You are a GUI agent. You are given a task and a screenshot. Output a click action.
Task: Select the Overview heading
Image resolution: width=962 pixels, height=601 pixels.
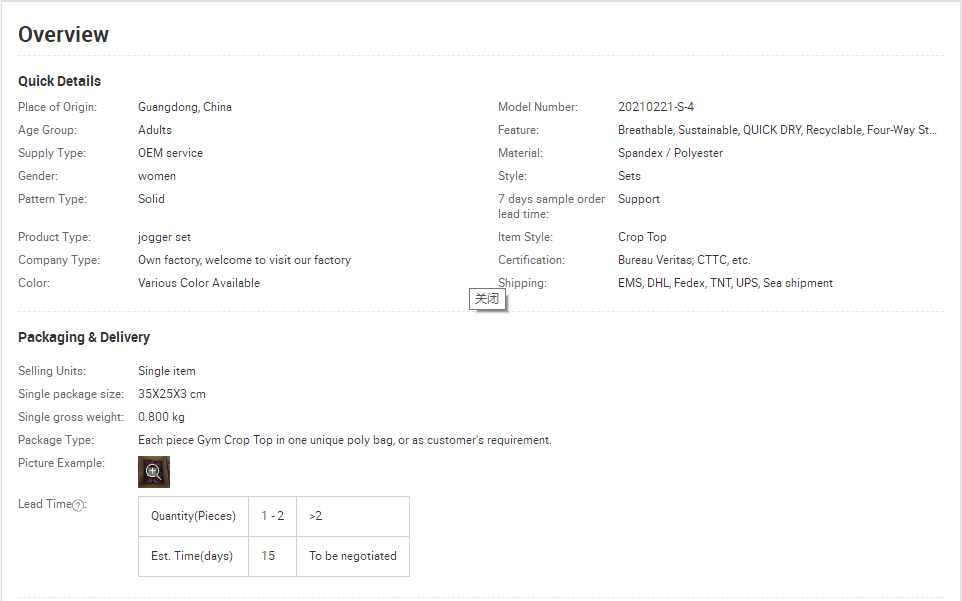coord(63,34)
